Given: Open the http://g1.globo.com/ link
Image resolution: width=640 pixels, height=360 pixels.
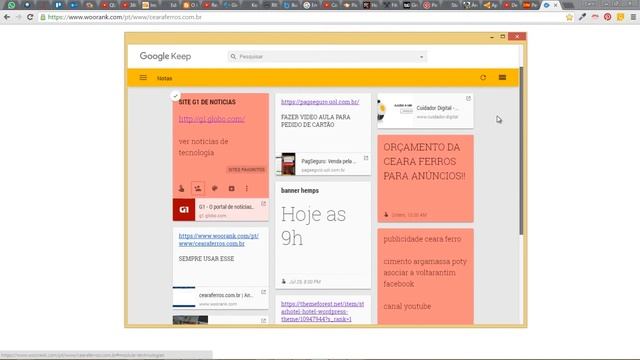Looking at the screenshot, I should coord(211,119).
